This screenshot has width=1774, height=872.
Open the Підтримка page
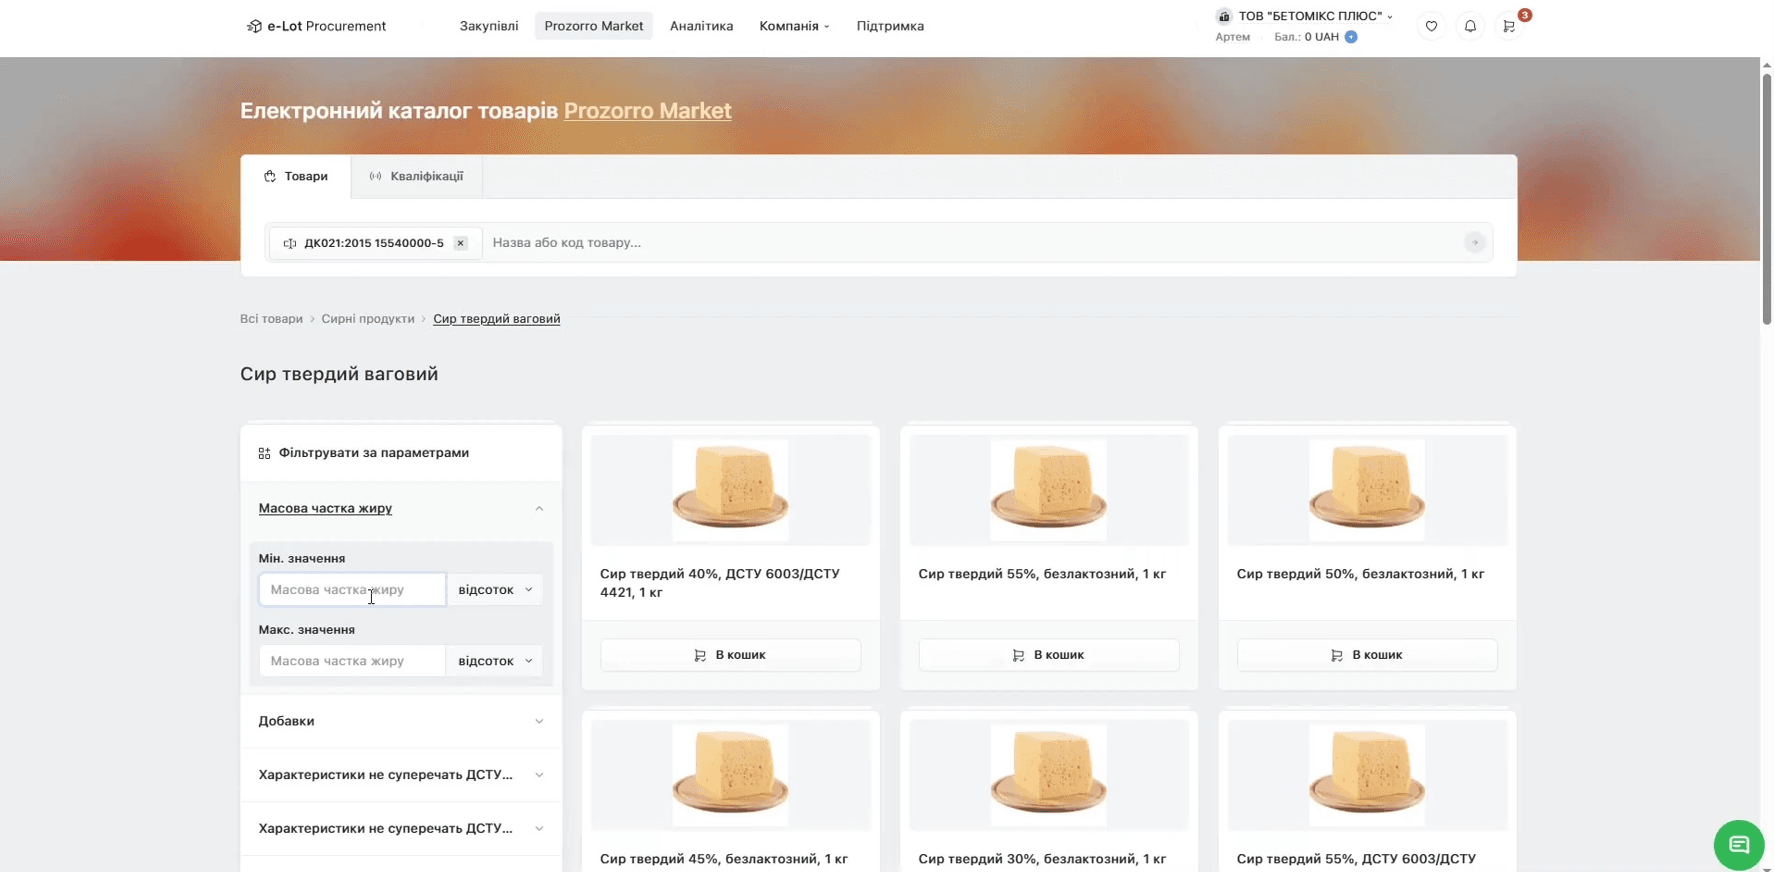pos(890,26)
